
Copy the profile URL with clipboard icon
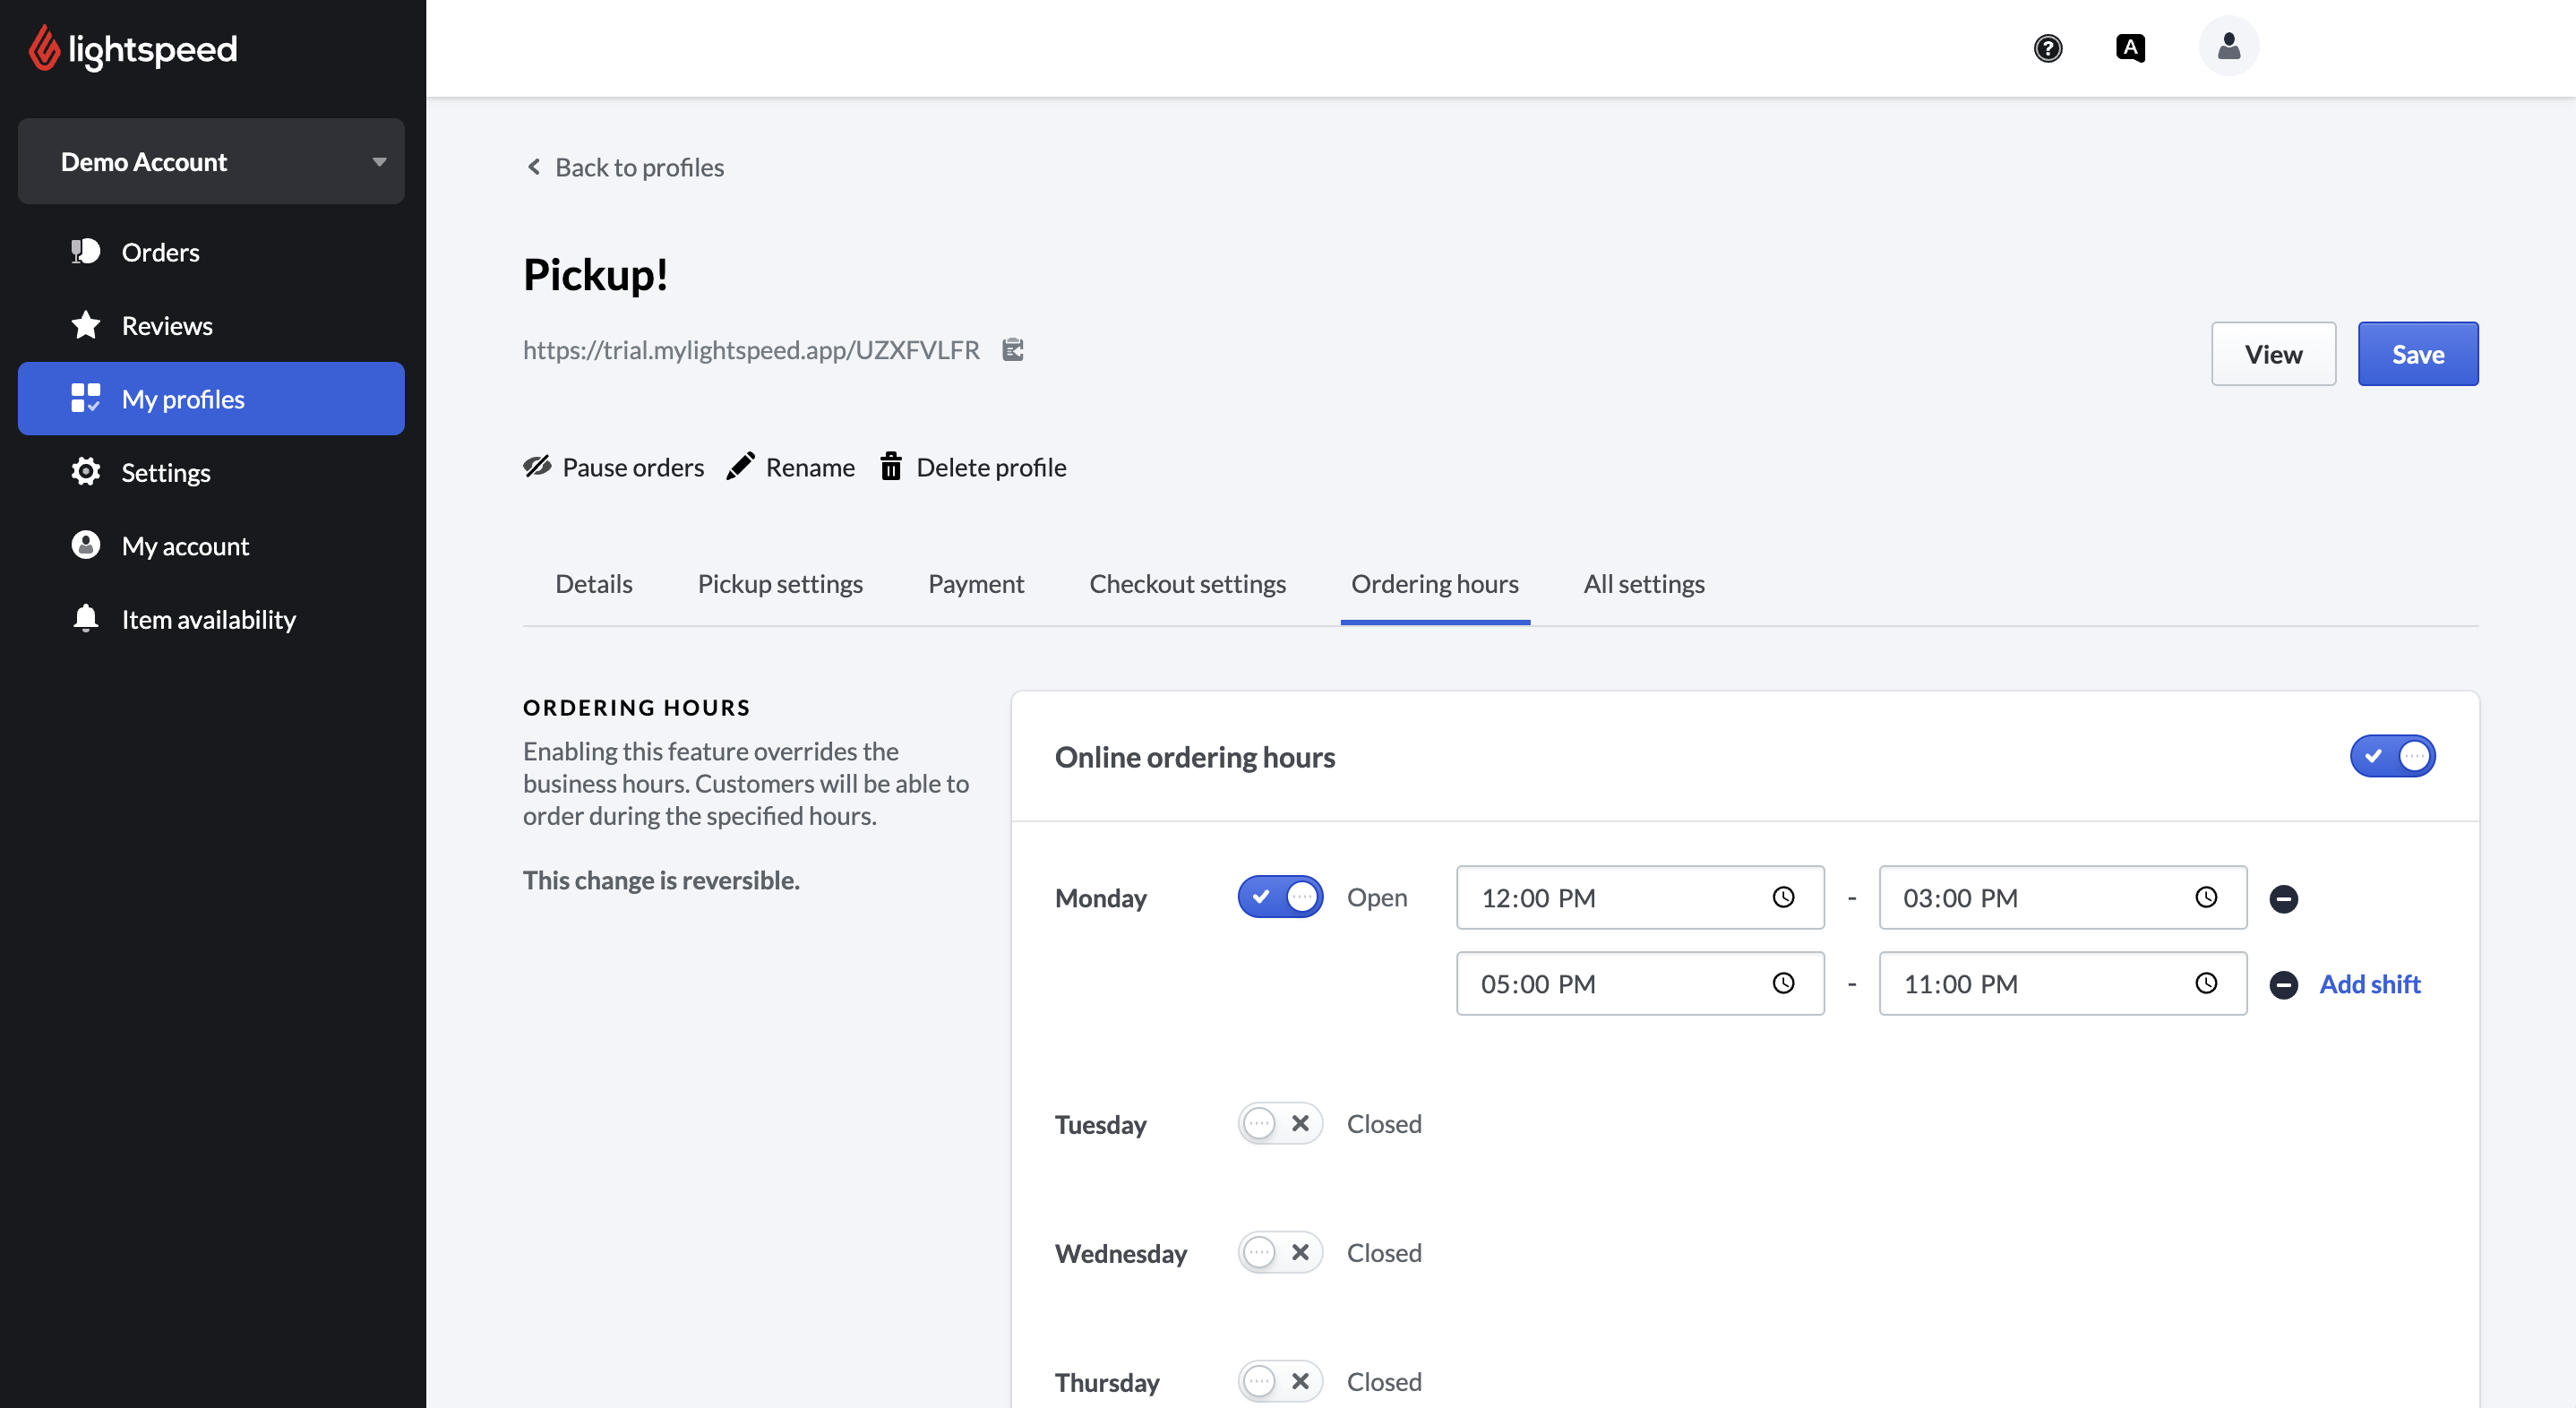tap(1012, 350)
